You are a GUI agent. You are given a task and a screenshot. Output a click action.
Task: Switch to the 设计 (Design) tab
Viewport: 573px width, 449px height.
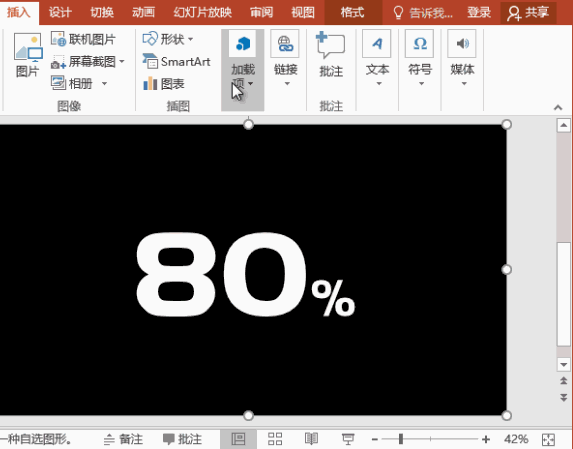point(60,12)
